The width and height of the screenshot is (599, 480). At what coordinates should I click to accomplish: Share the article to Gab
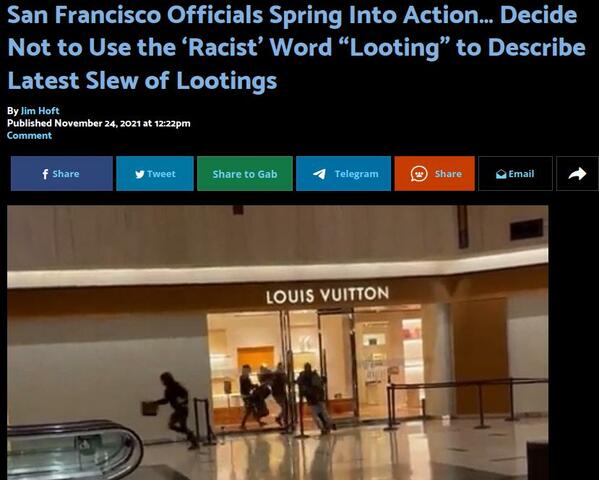point(245,174)
